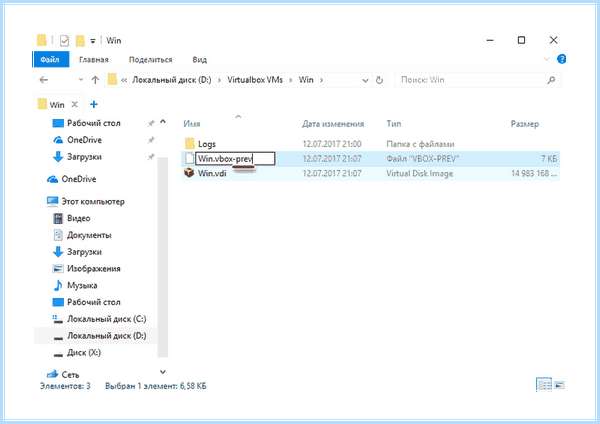Image resolution: width=600 pixels, height=424 pixels.
Task: Close the Win folder tab
Action: point(75,104)
